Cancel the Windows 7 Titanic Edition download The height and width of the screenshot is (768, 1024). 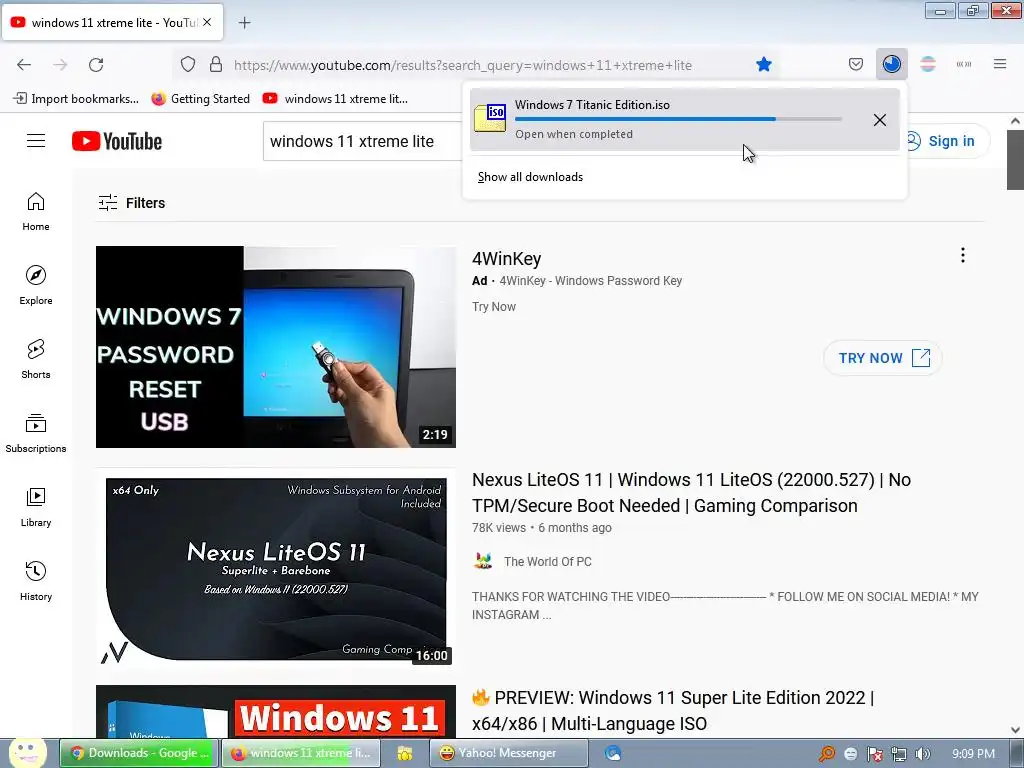(880, 120)
